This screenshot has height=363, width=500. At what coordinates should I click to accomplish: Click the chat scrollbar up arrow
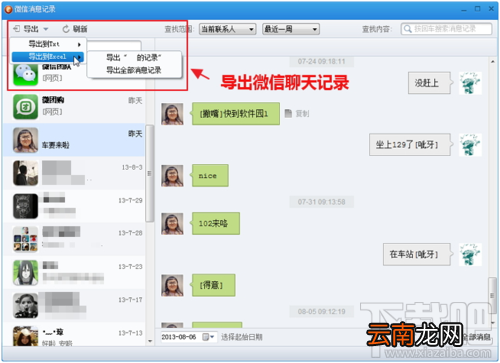point(493,62)
